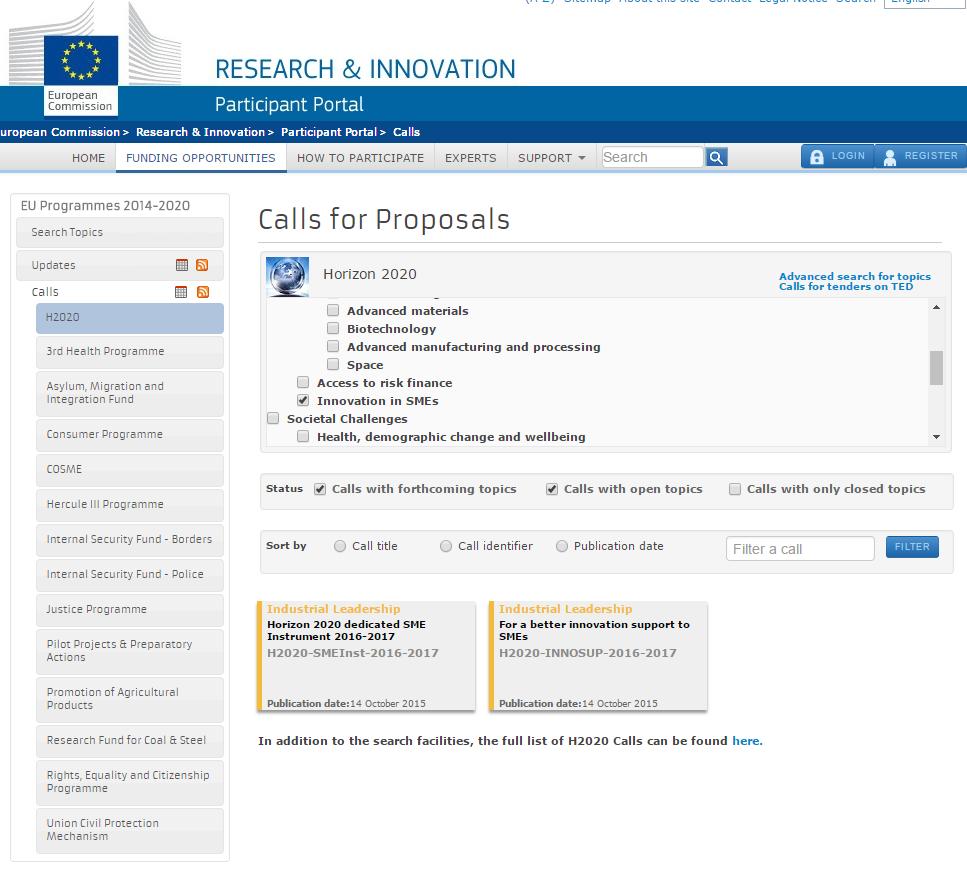Open the Consumer Programme item

130,435
